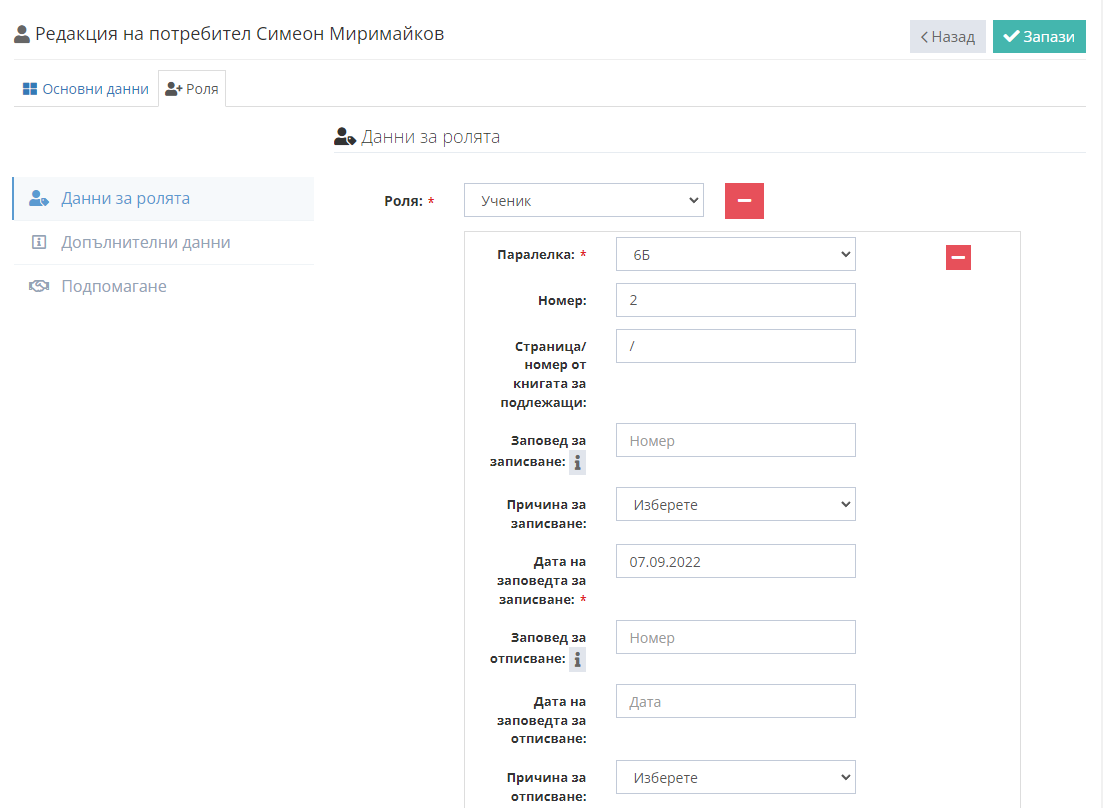Show info for Заповед за отписване
This screenshot has width=1103, height=808.
point(578,660)
